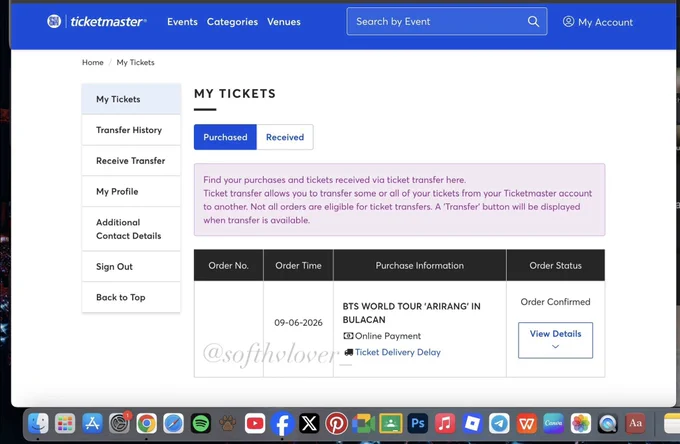Open Finder from the dock

(x=38, y=423)
